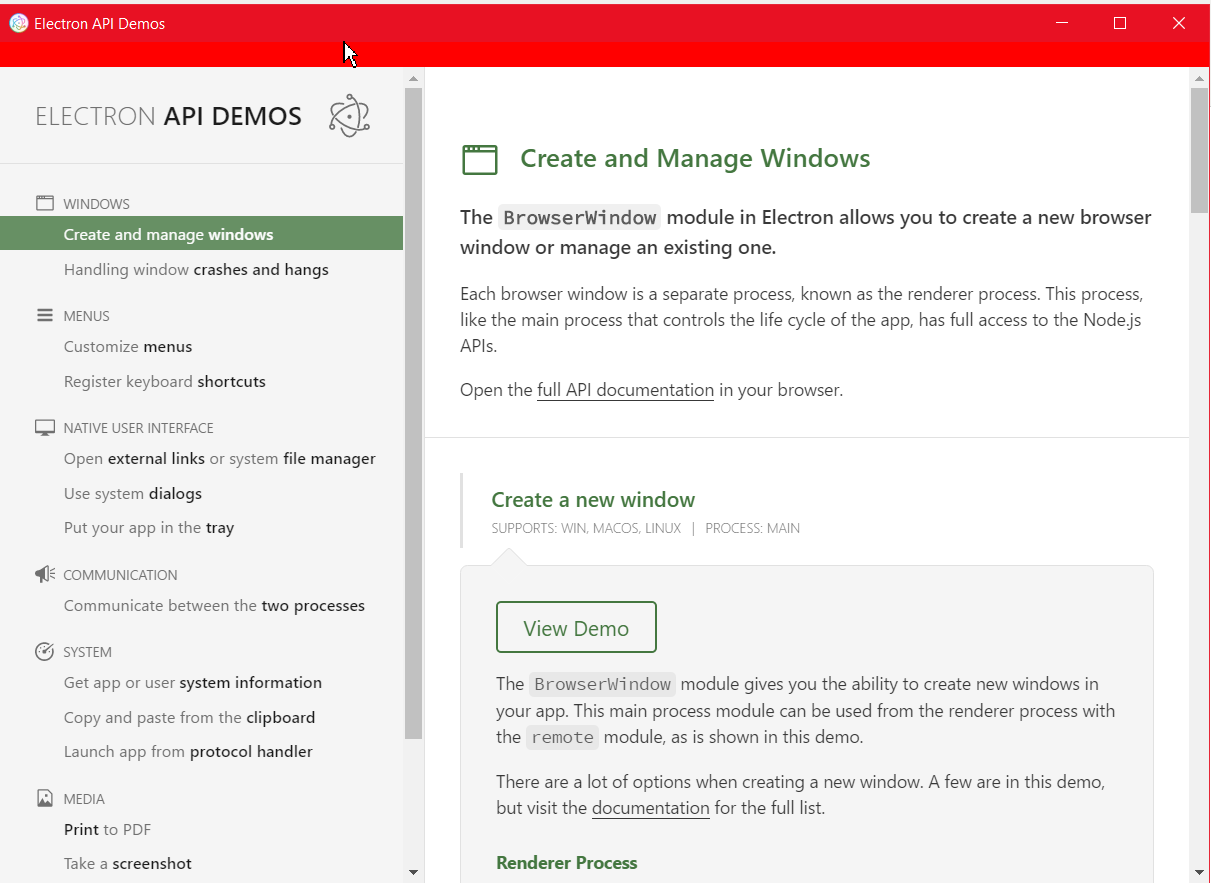Image resolution: width=1211 pixels, height=883 pixels.
Task: Click the sidebar scrollbar thumb
Action: pyautogui.click(x=413, y=413)
